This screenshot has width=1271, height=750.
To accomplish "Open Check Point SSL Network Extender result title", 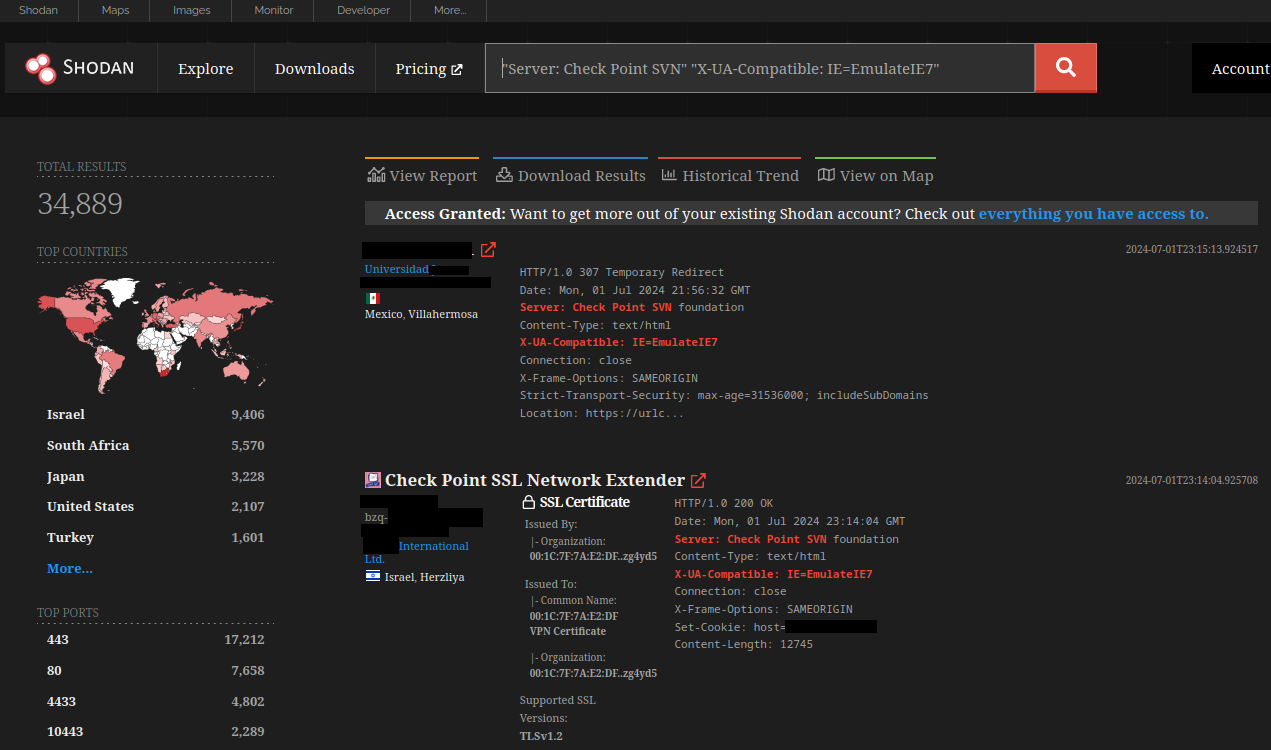I will 535,480.
